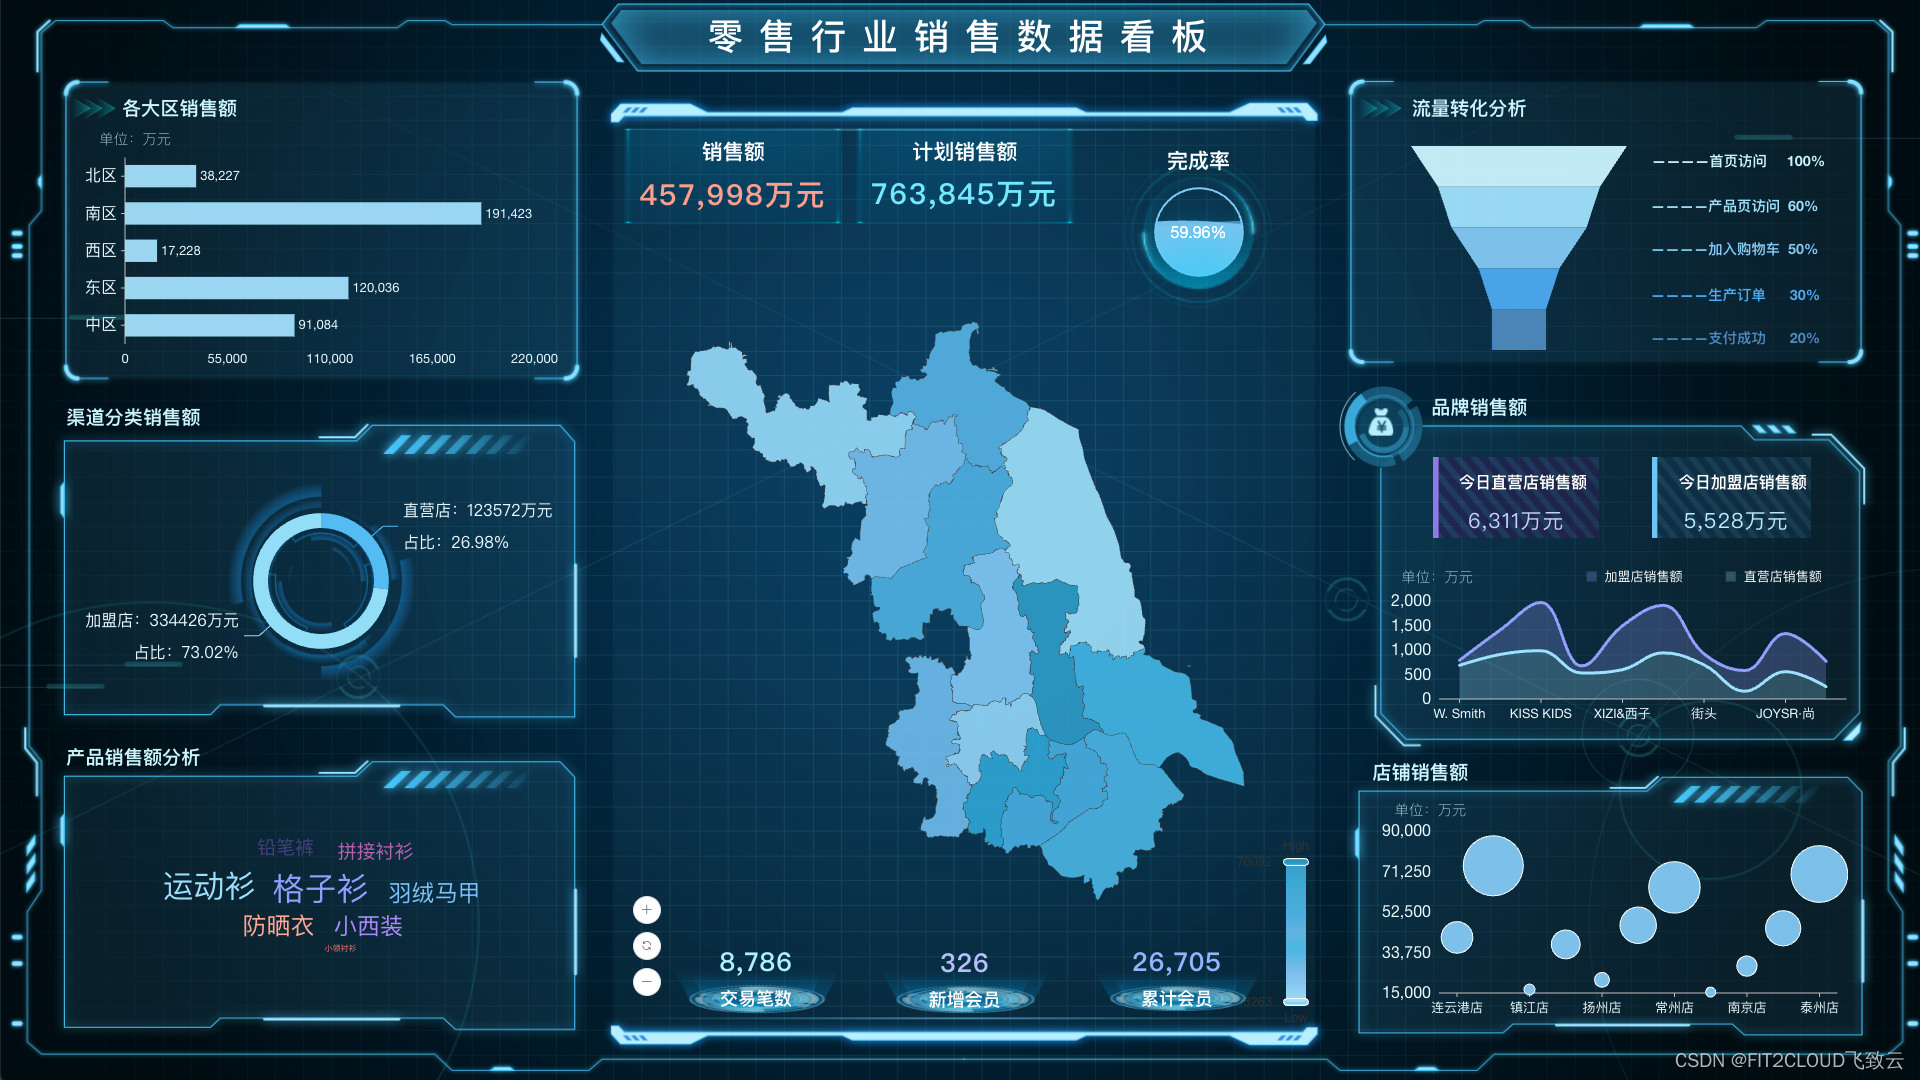The height and width of the screenshot is (1080, 1920).
Task: Click the 完成率 liquid gauge showing 59.96%
Action: tap(1197, 234)
